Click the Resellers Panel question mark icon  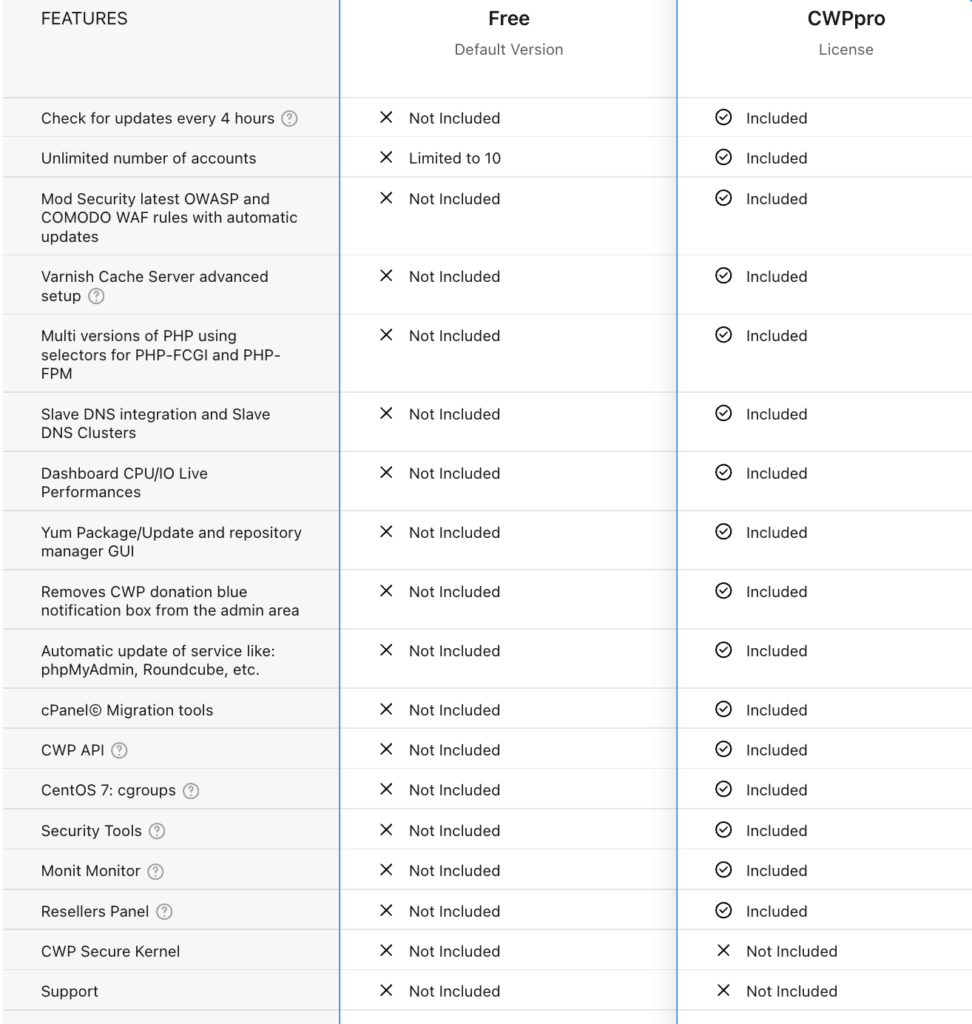click(165, 912)
